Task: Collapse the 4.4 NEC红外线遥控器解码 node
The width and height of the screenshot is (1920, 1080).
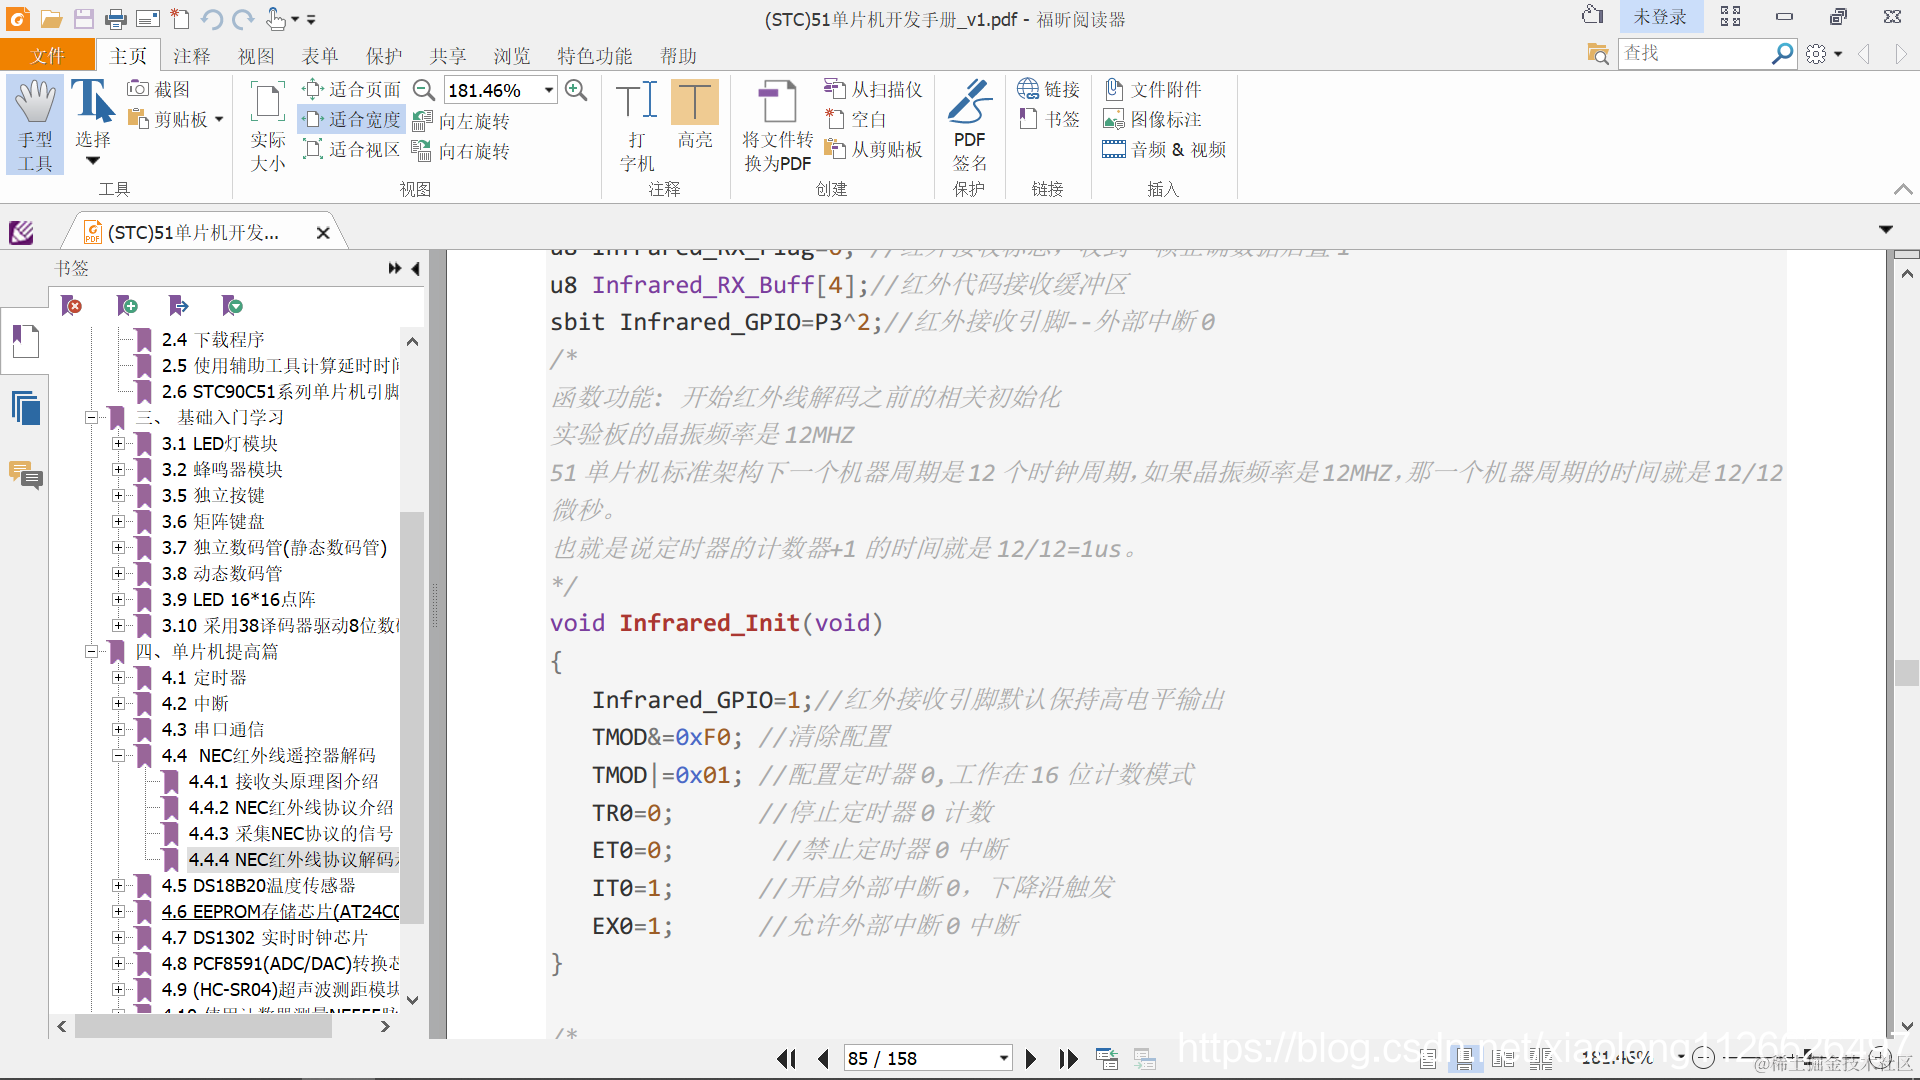Action: tap(118, 756)
